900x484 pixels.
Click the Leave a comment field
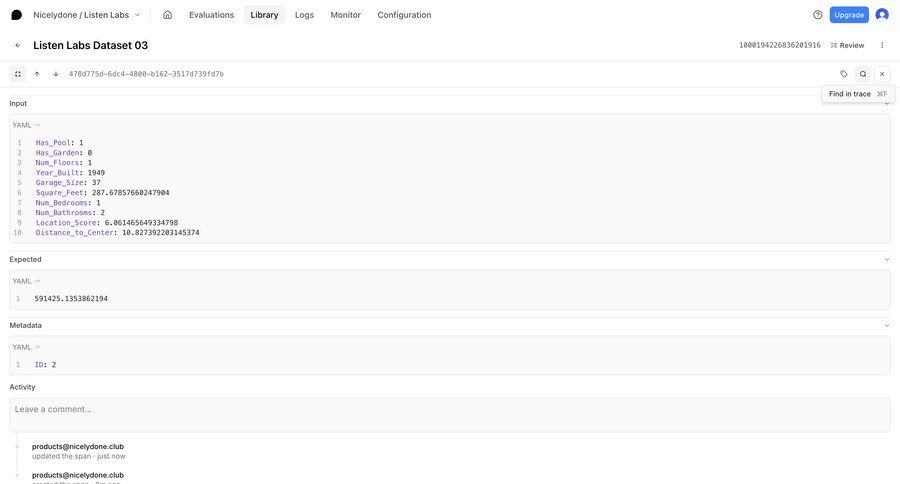pos(449,415)
